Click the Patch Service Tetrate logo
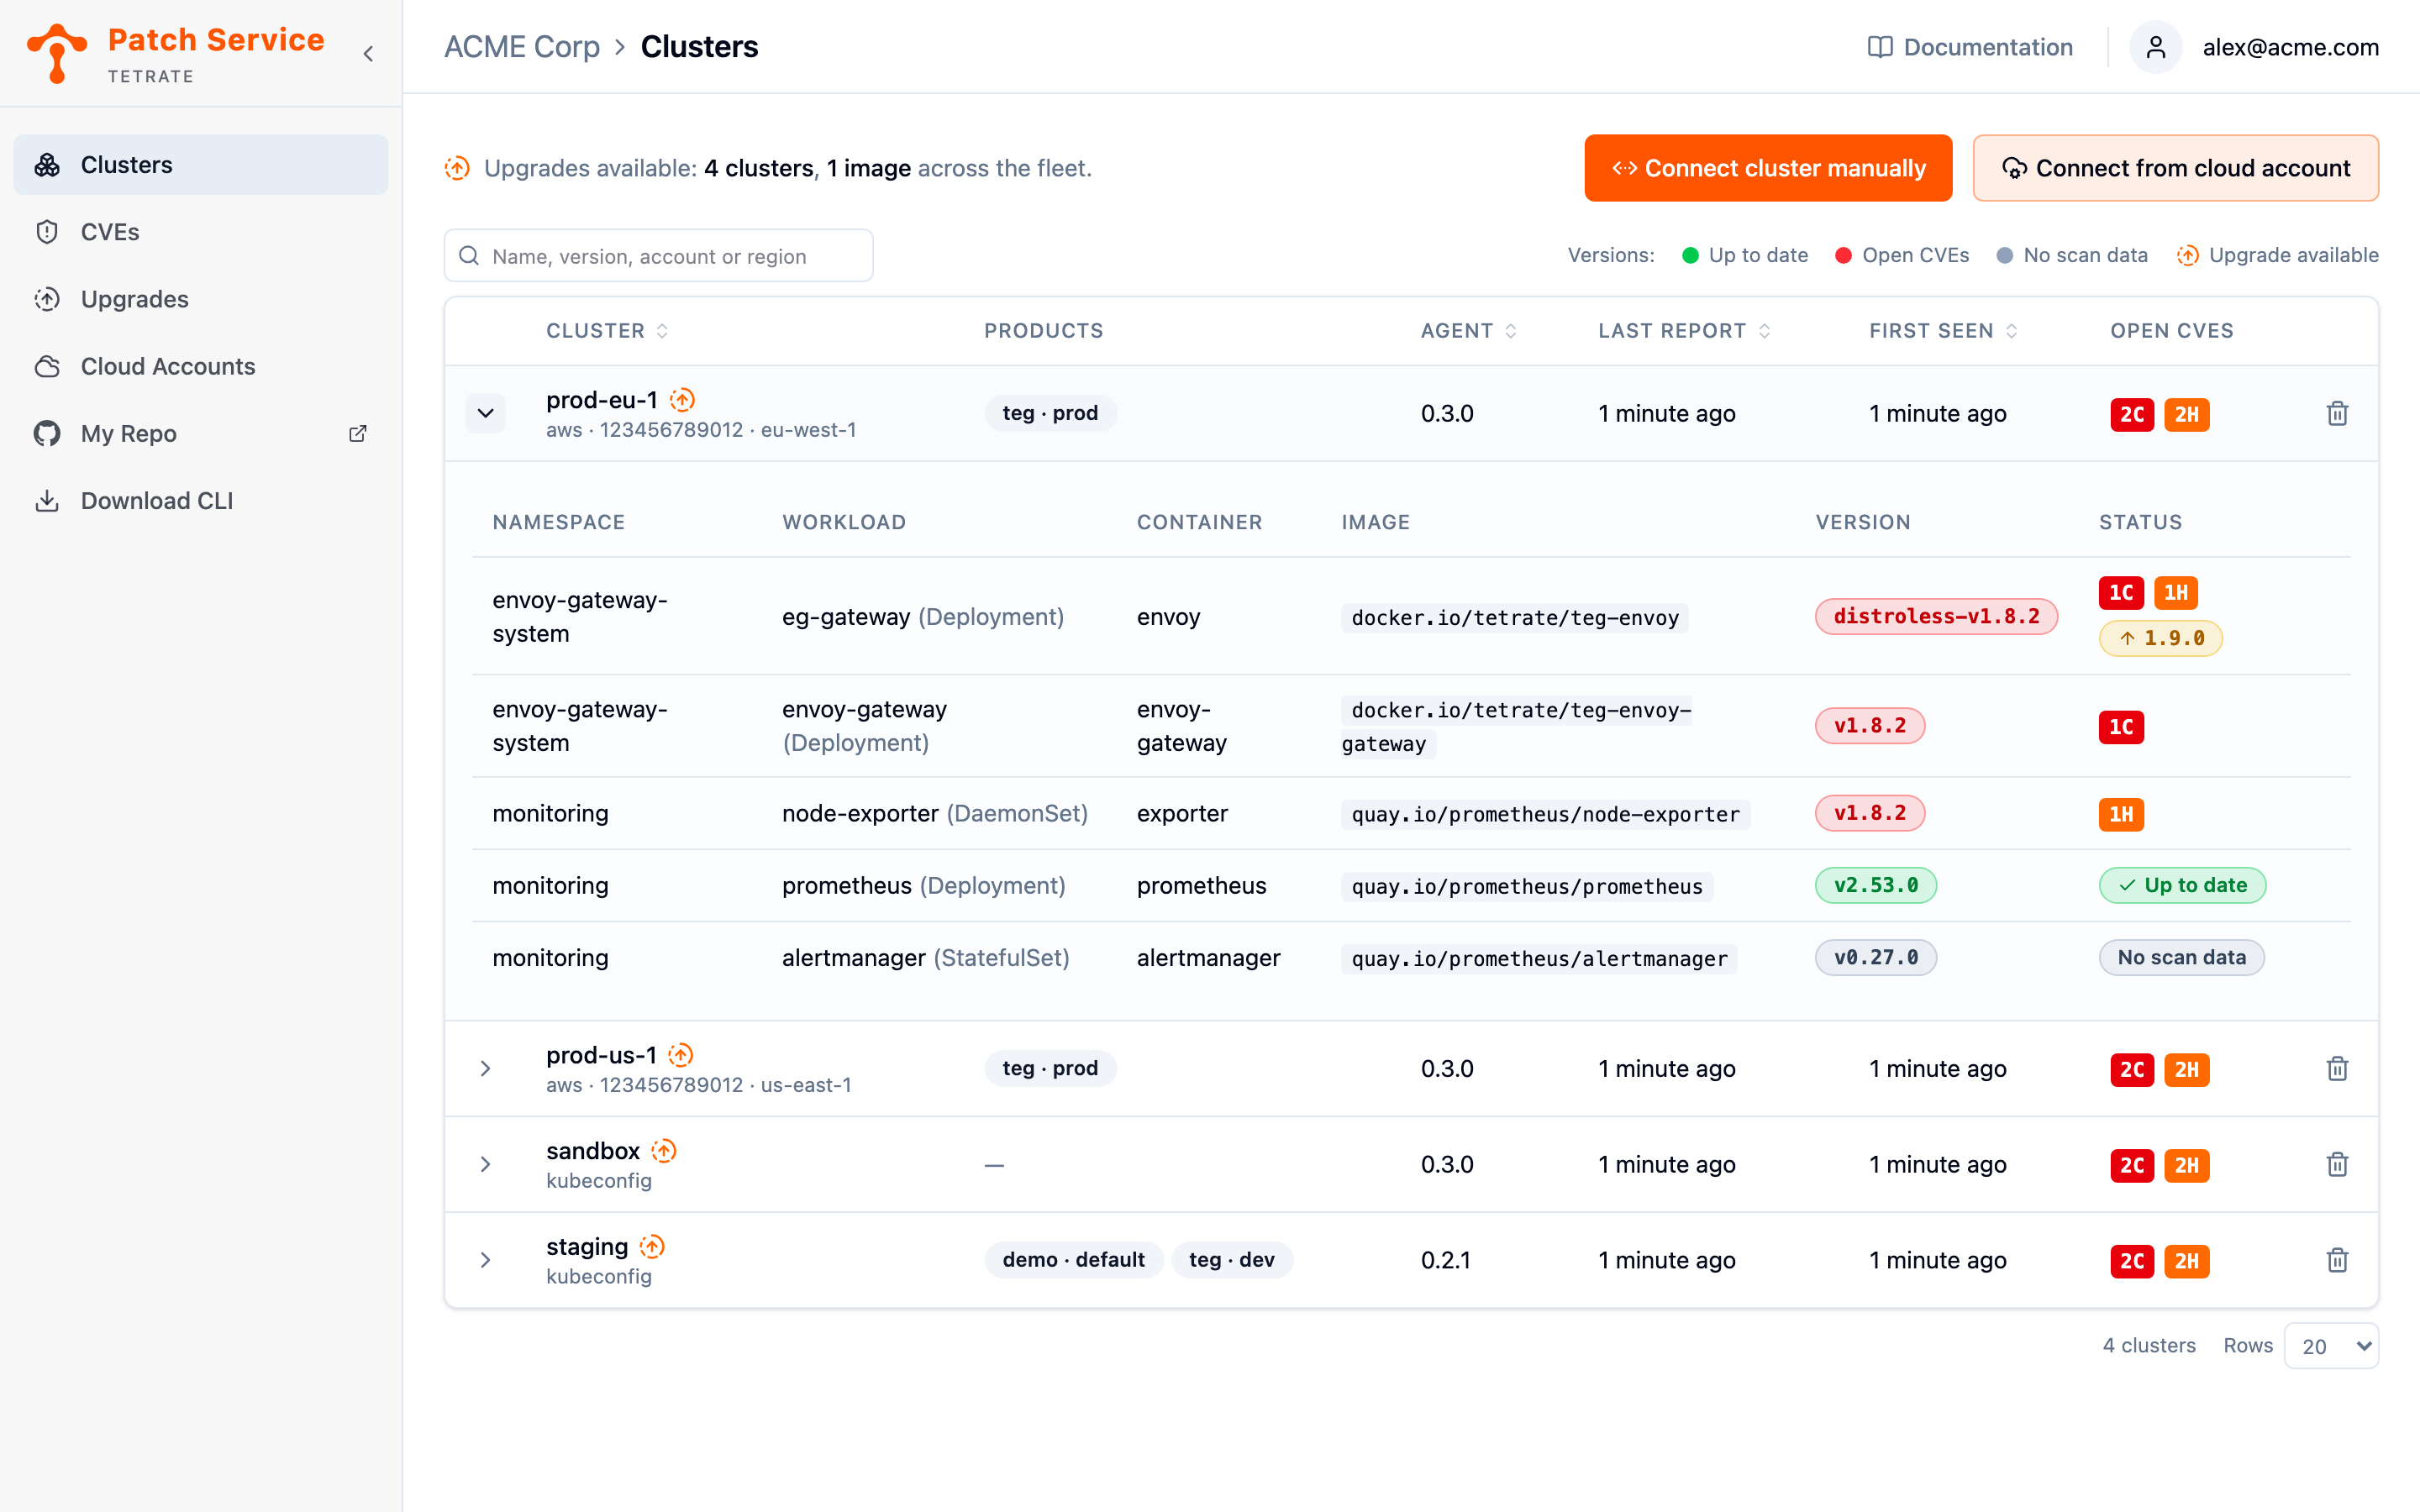The image size is (2420, 1512). 176,53
